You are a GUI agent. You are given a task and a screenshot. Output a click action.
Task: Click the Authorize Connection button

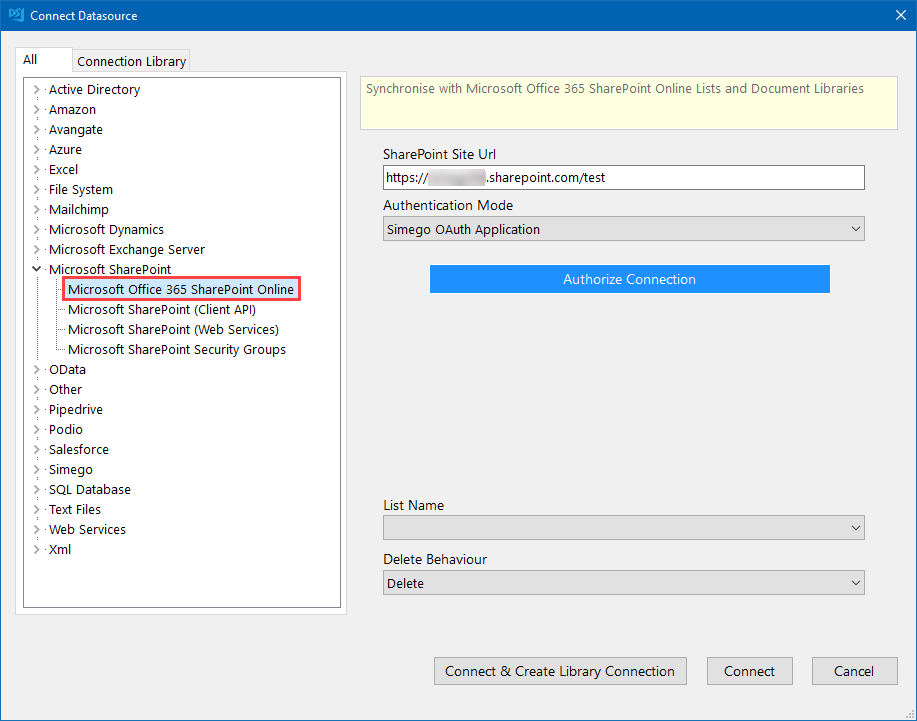point(629,279)
